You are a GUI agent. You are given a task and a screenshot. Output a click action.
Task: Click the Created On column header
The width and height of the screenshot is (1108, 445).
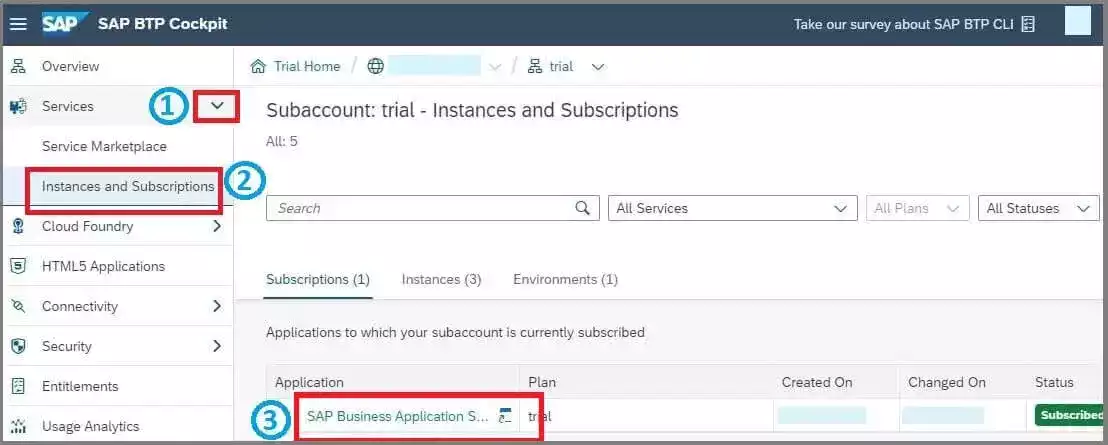[x=817, y=382]
